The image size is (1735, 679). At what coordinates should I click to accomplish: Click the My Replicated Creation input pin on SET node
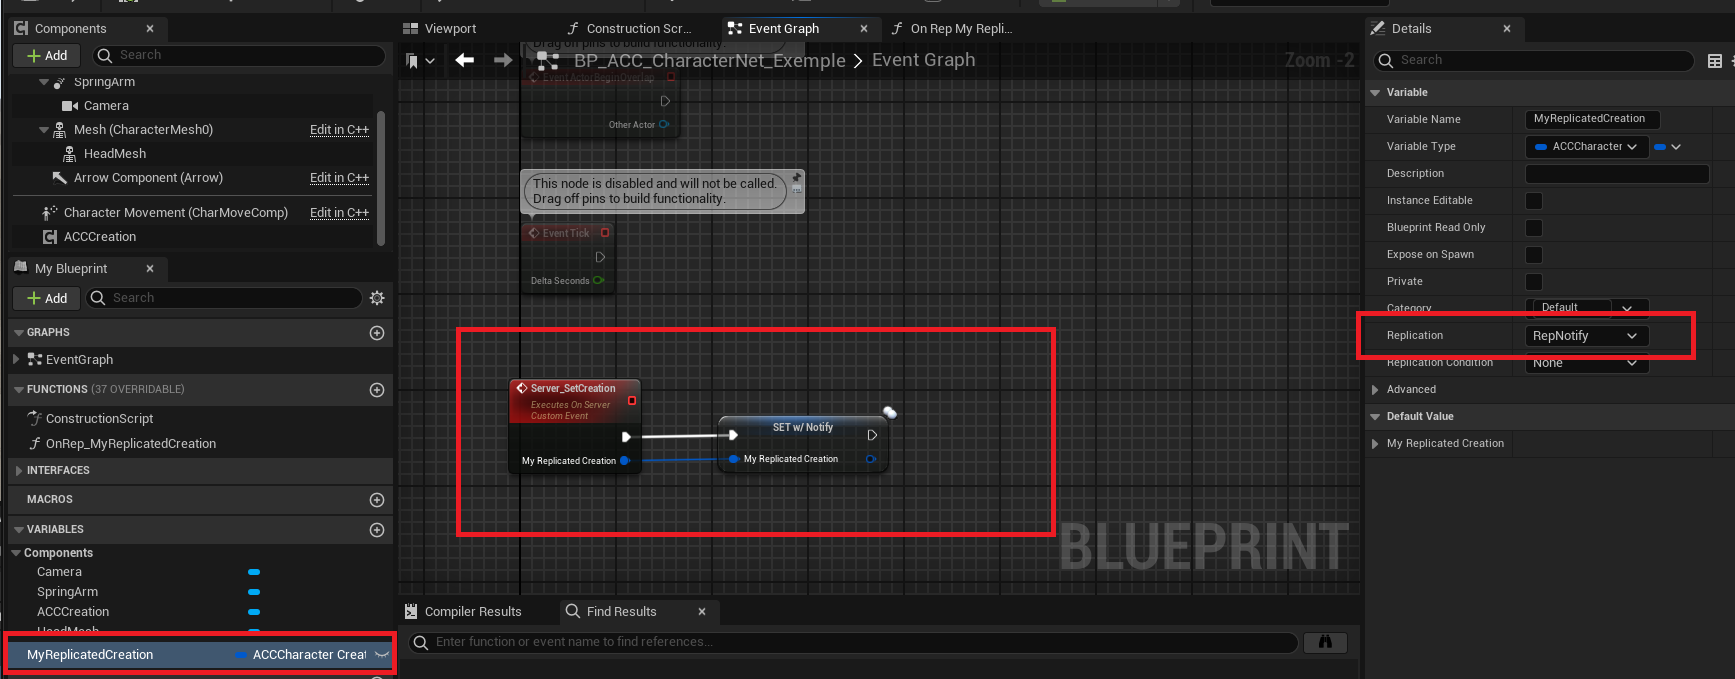(734, 459)
